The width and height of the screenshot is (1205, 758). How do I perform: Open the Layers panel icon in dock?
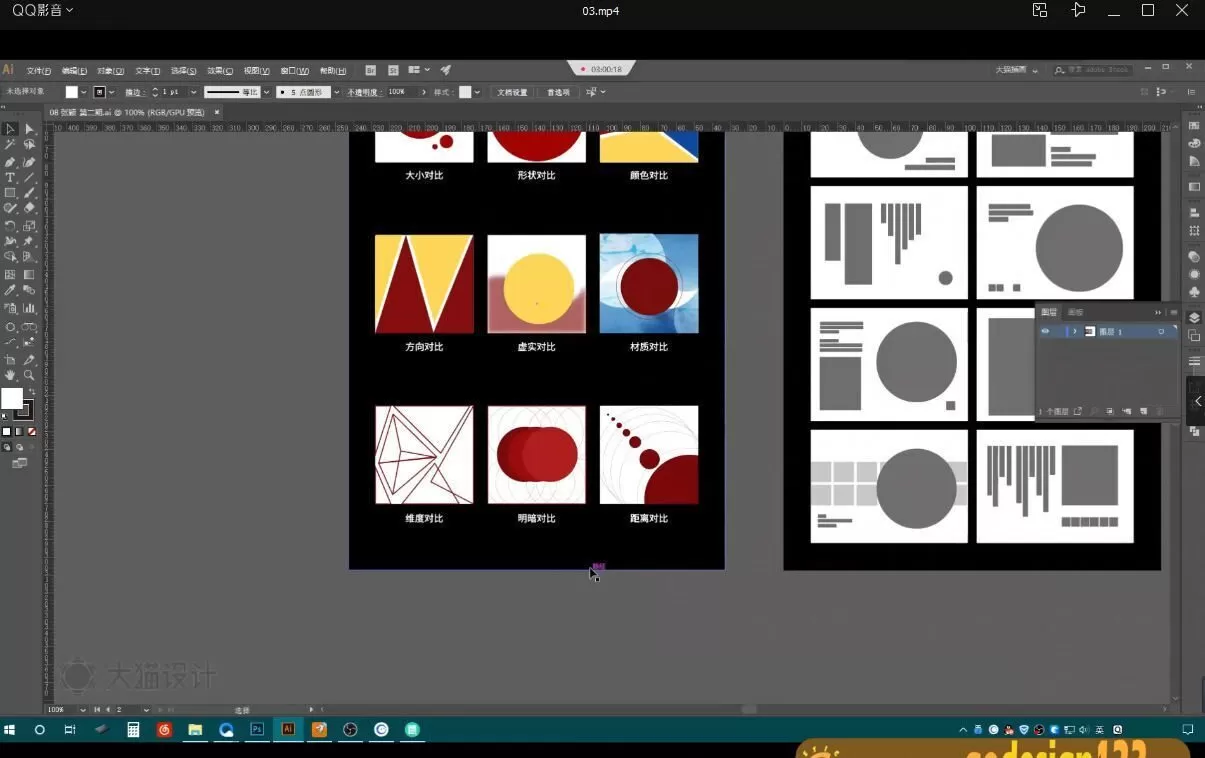coord(1194,318)
